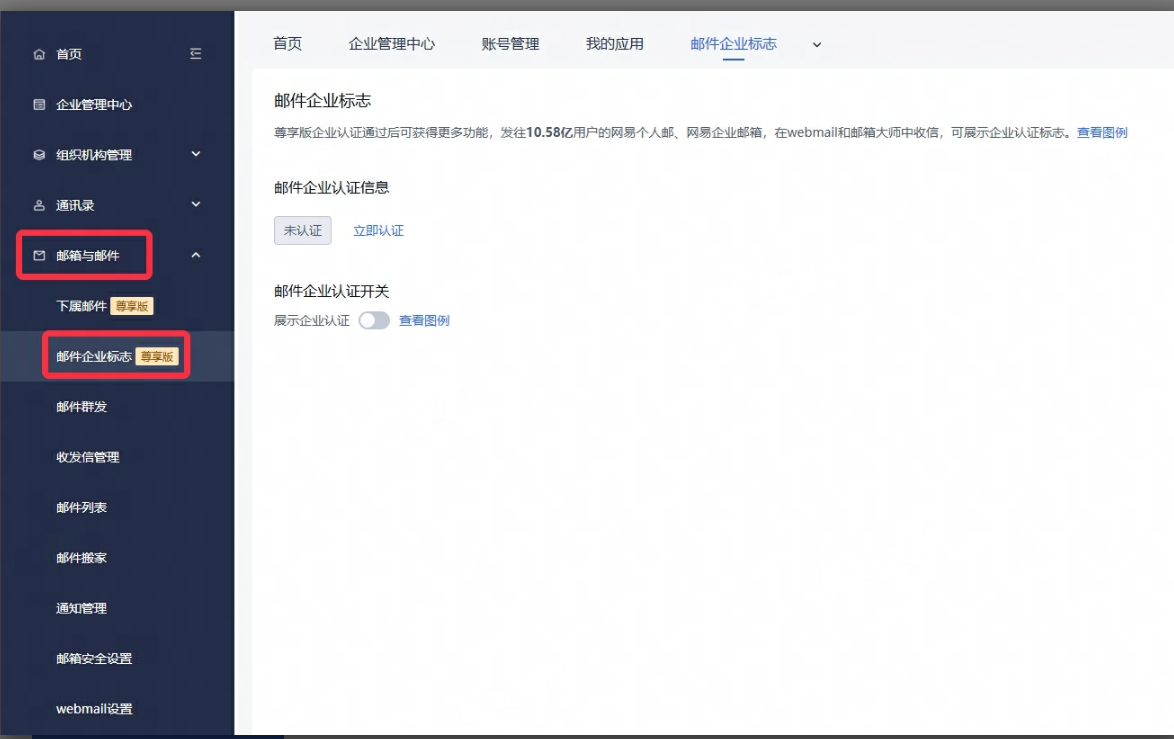This screenshot has width=1174, height=739.
Task: Collapse the sidebar using the menu fold icon
Action: coord(195,54)
